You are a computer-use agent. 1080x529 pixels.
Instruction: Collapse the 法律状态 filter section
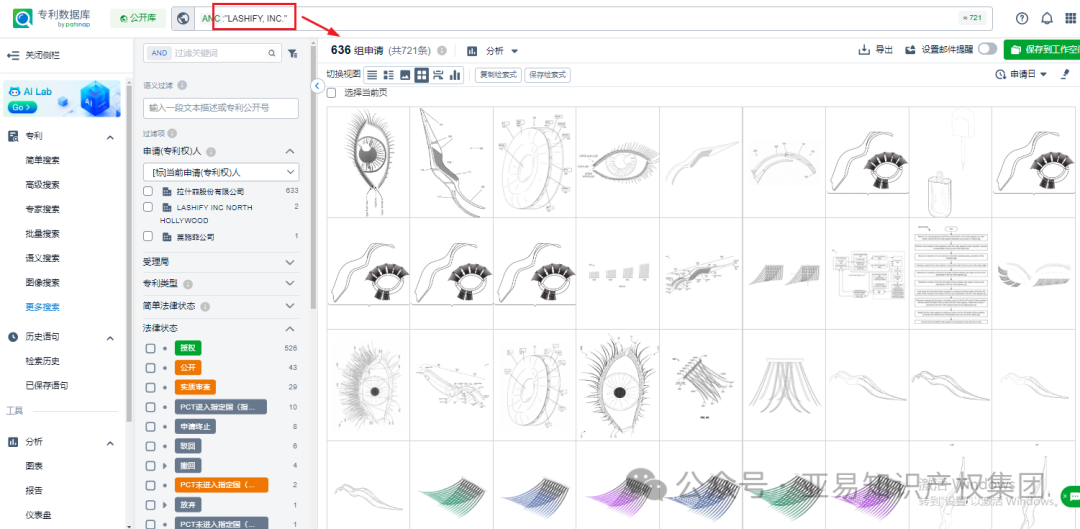(290, 329)
